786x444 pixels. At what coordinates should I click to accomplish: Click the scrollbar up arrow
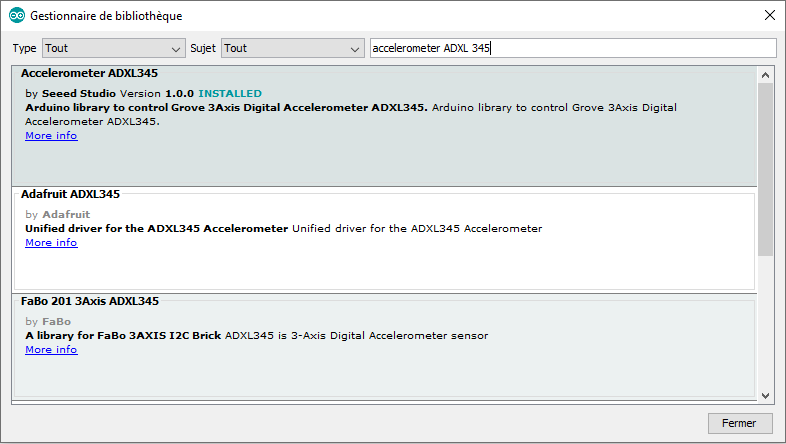tap(765, 75)
